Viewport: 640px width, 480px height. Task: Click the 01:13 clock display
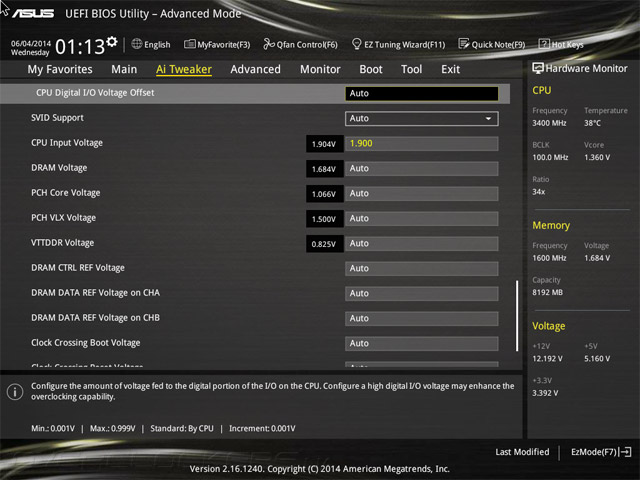click(x=80, y=47)
